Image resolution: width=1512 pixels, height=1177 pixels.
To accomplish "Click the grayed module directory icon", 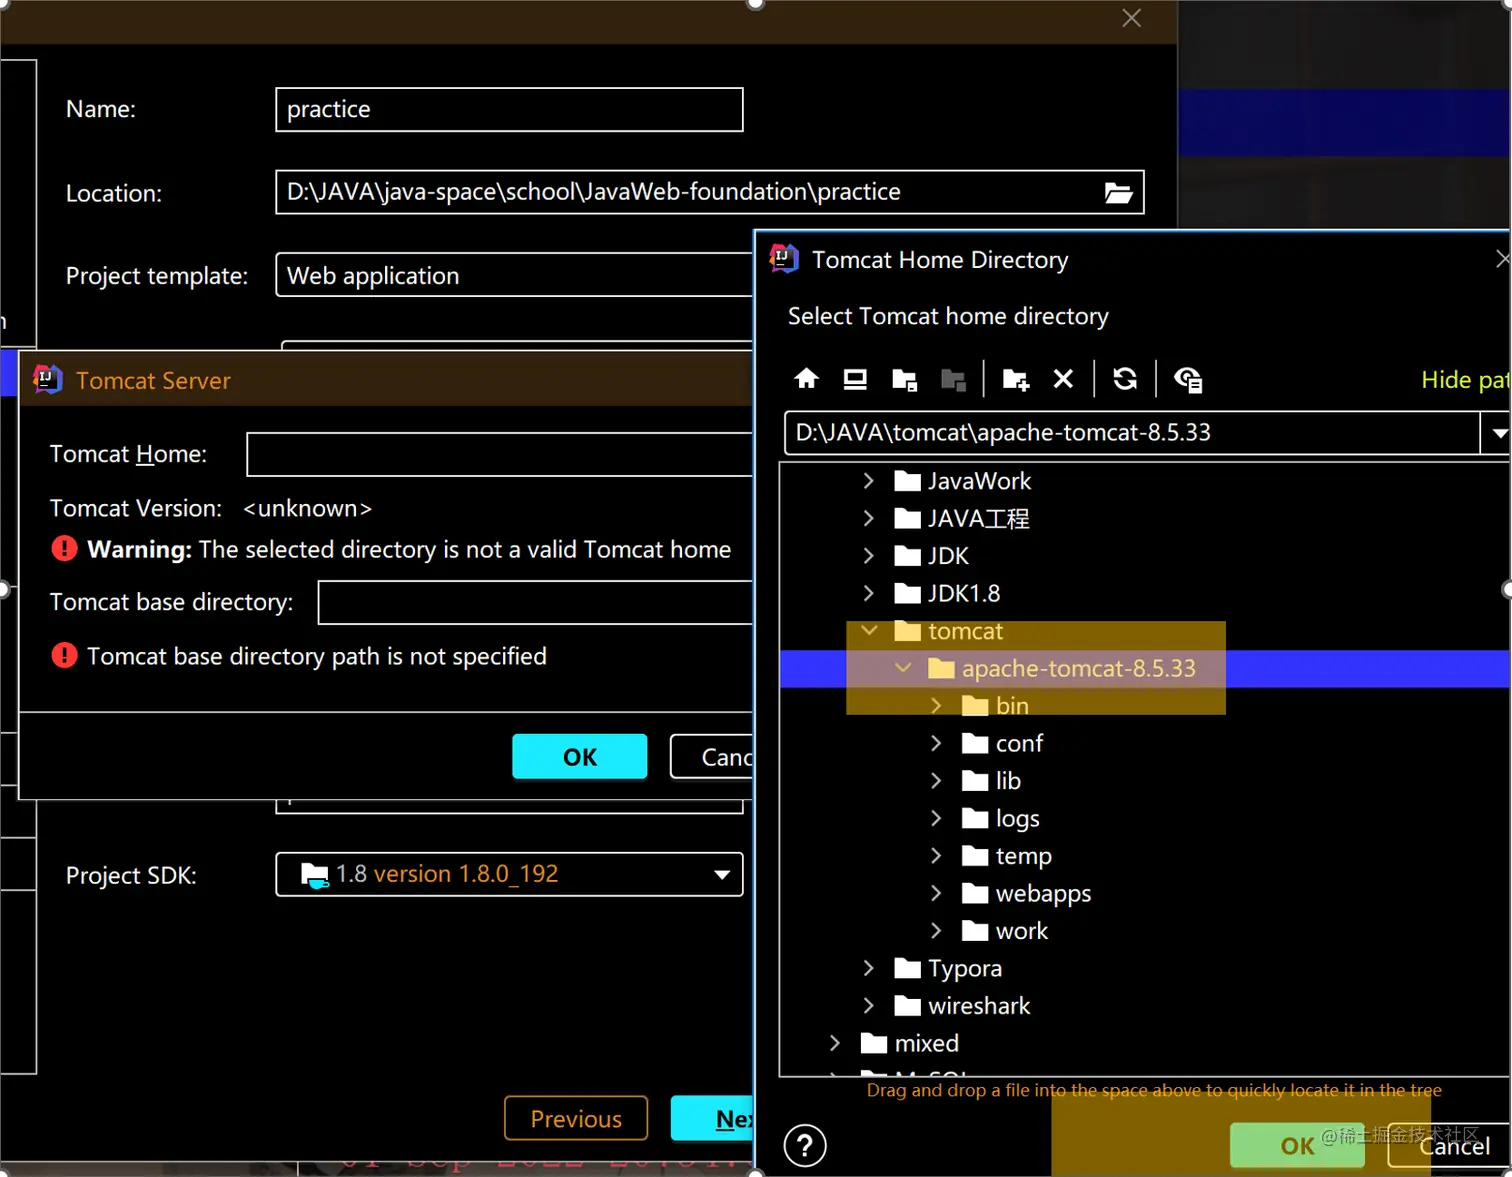I will point(954,379).
